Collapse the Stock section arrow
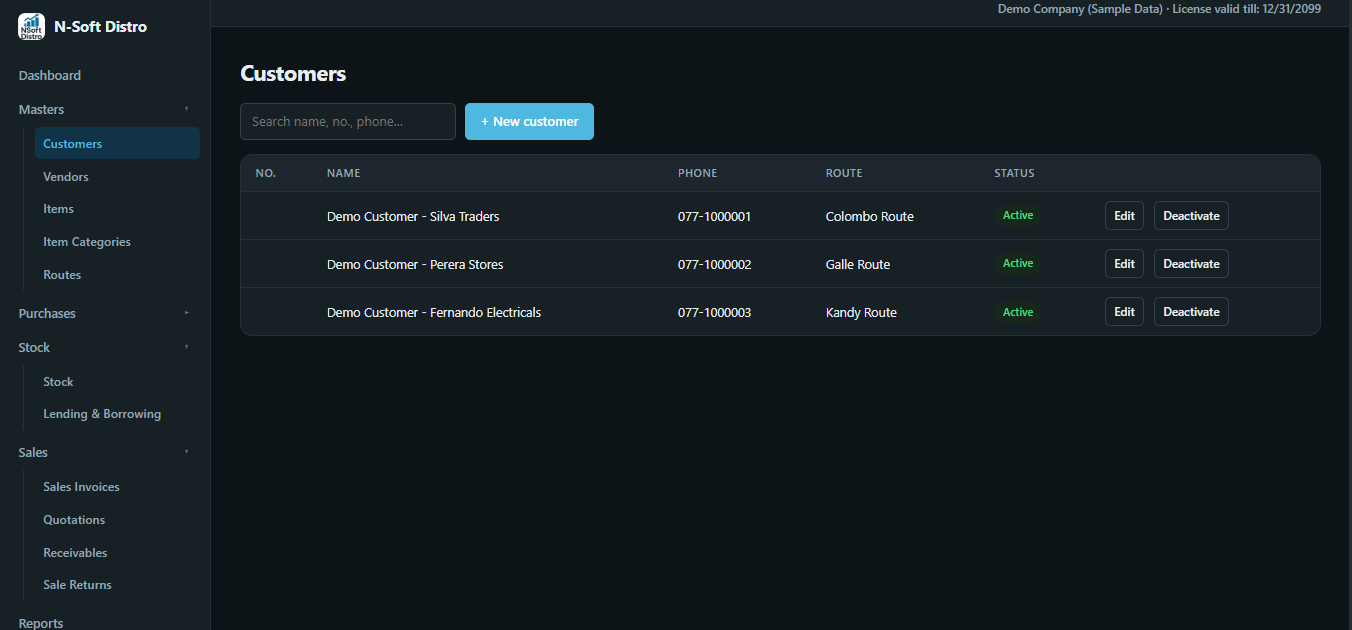The width and height of the screenshot is (1352, 630). pyautogui.click(x=186, y=347)
